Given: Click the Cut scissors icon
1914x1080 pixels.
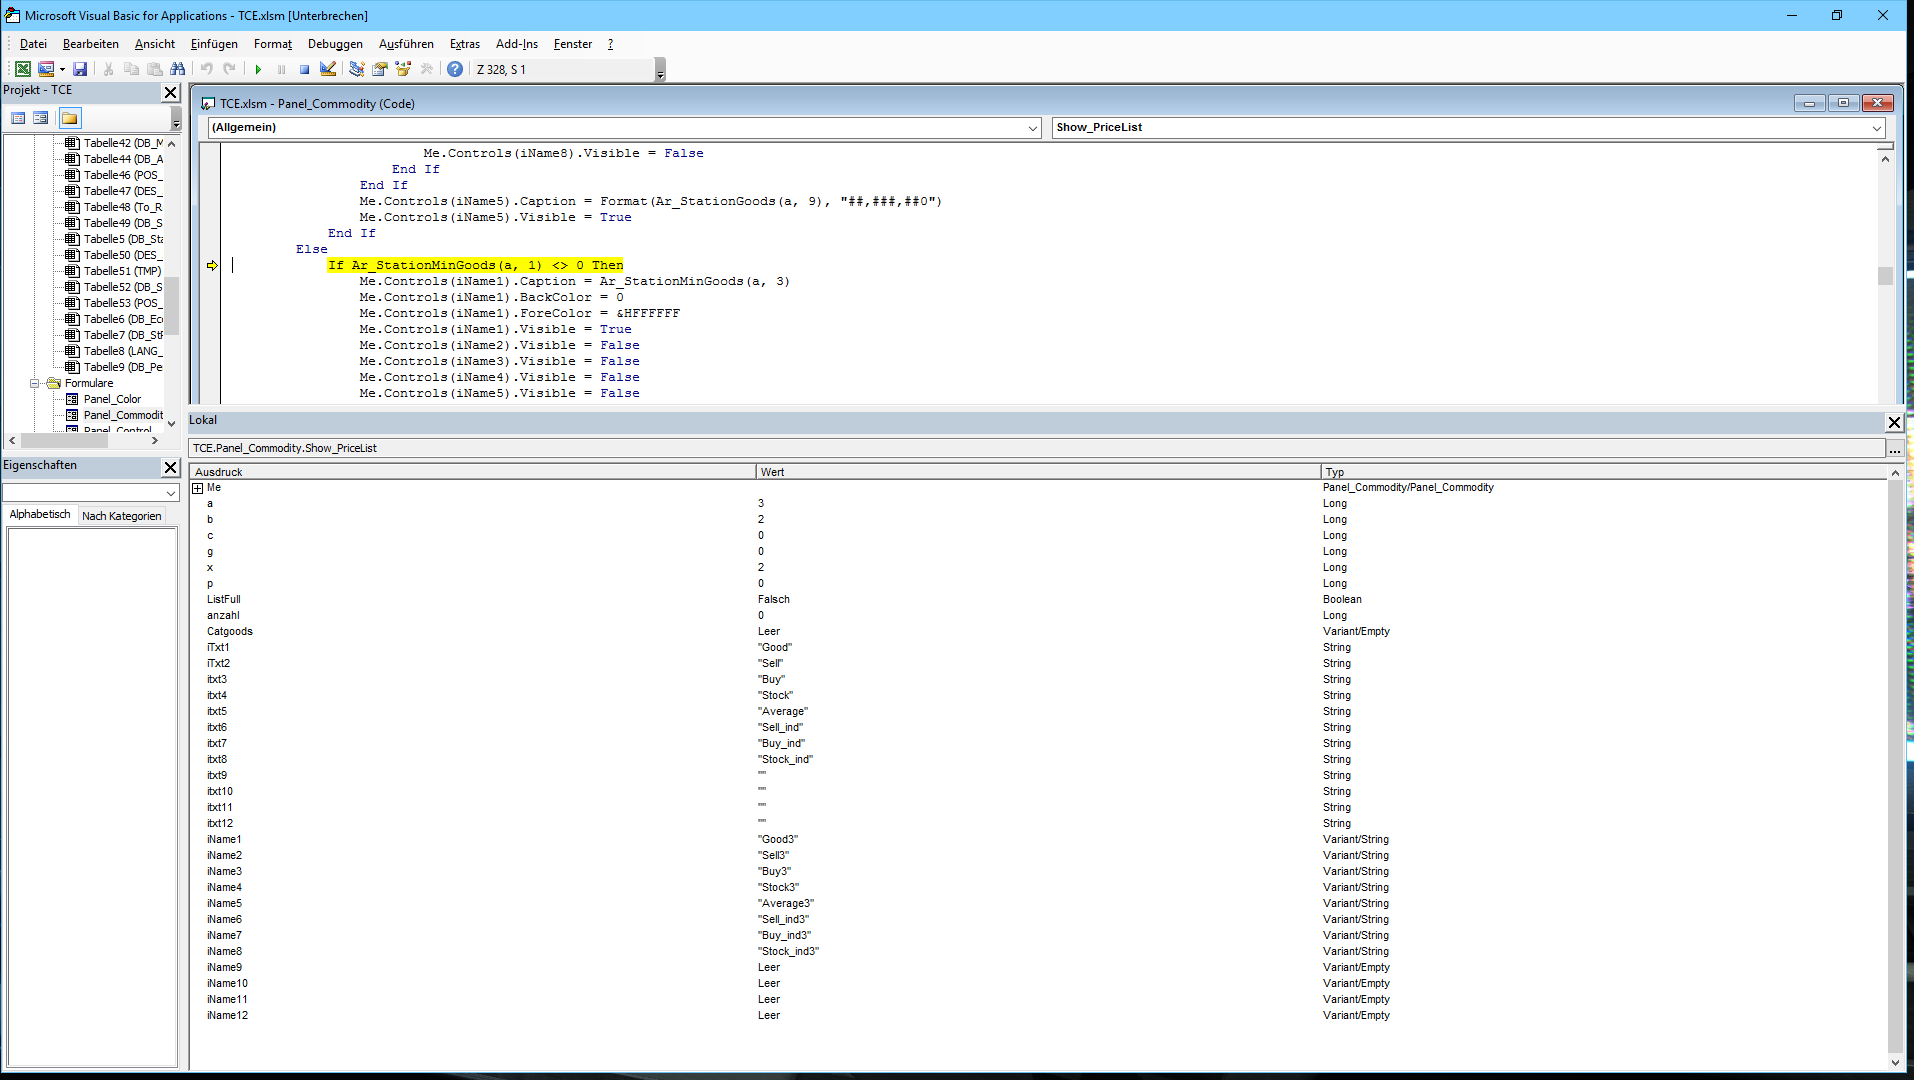Looking at the screenshot, I should tap(108, 69).
